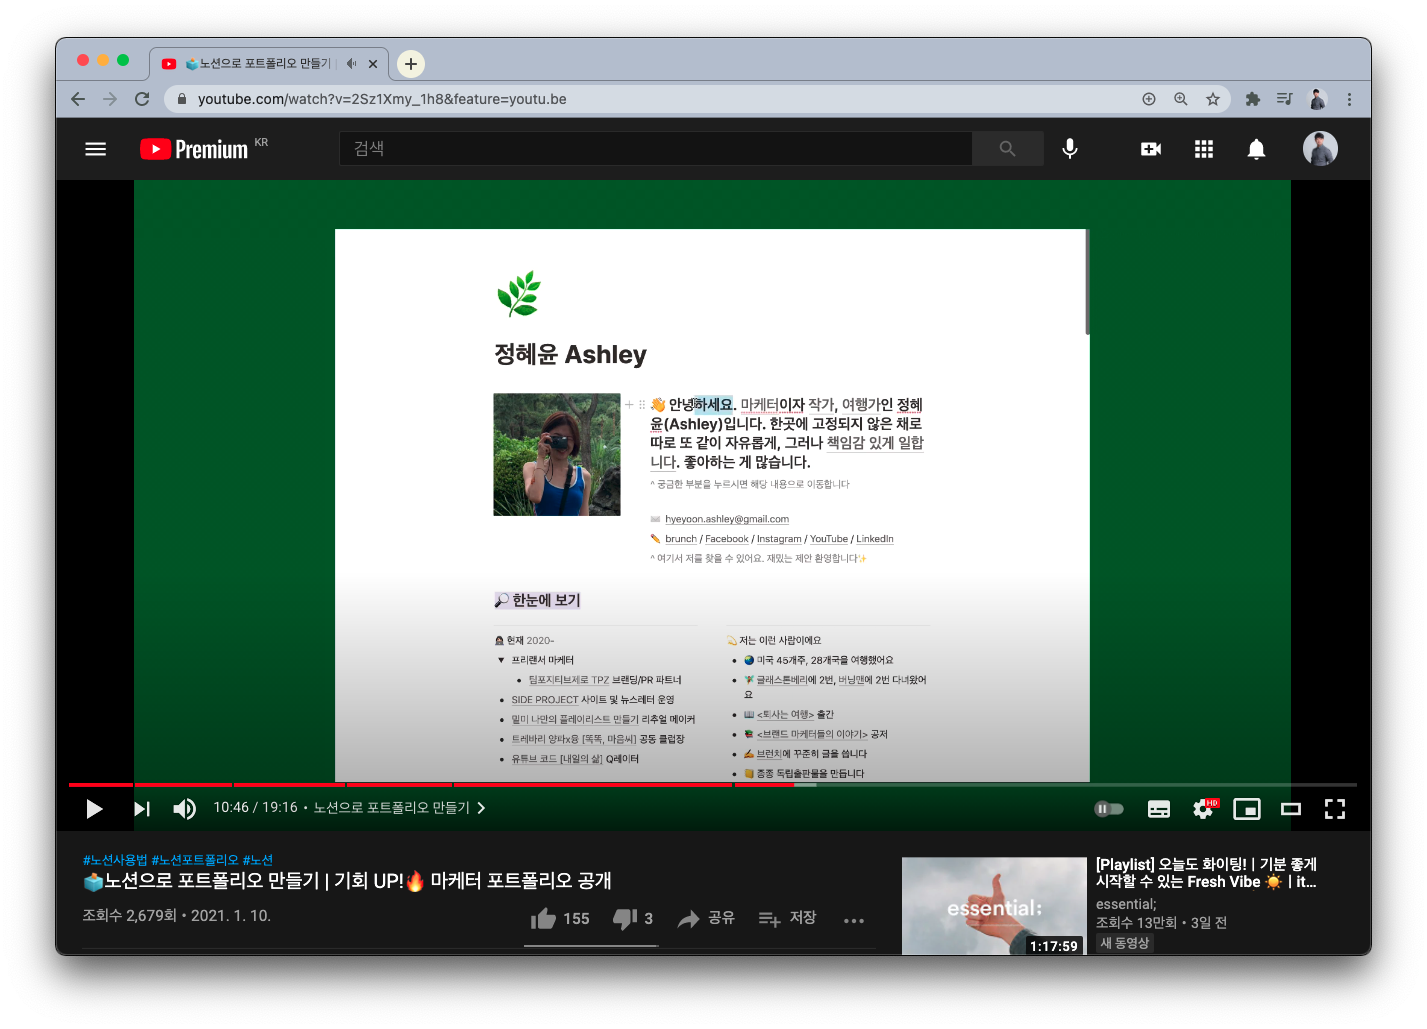Play the video
Image resolution: width=1427 pixels, height=1029 pixels.
[94, 809]
